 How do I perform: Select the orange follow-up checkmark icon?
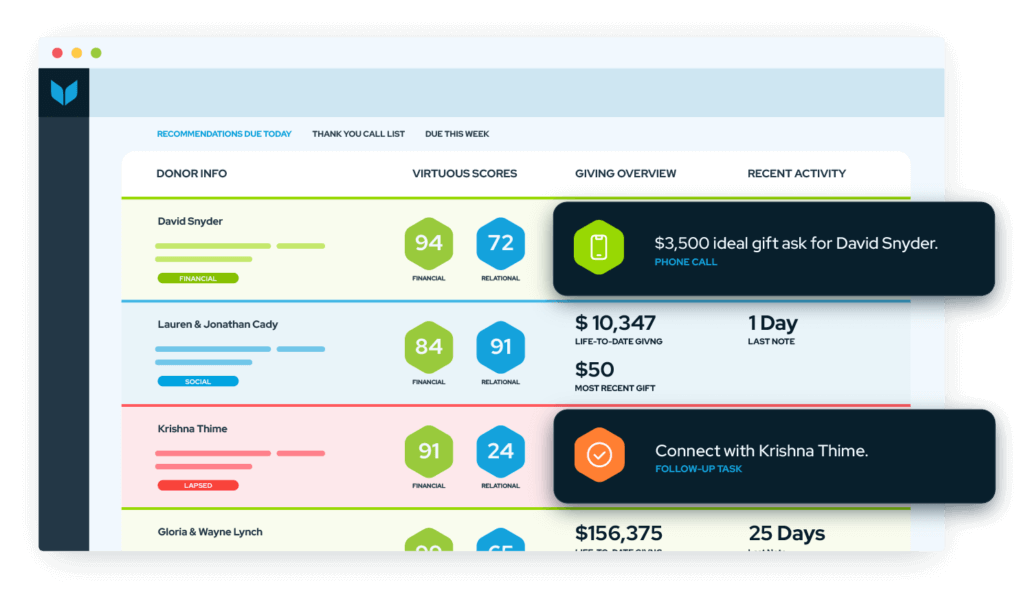pos(601,455)
